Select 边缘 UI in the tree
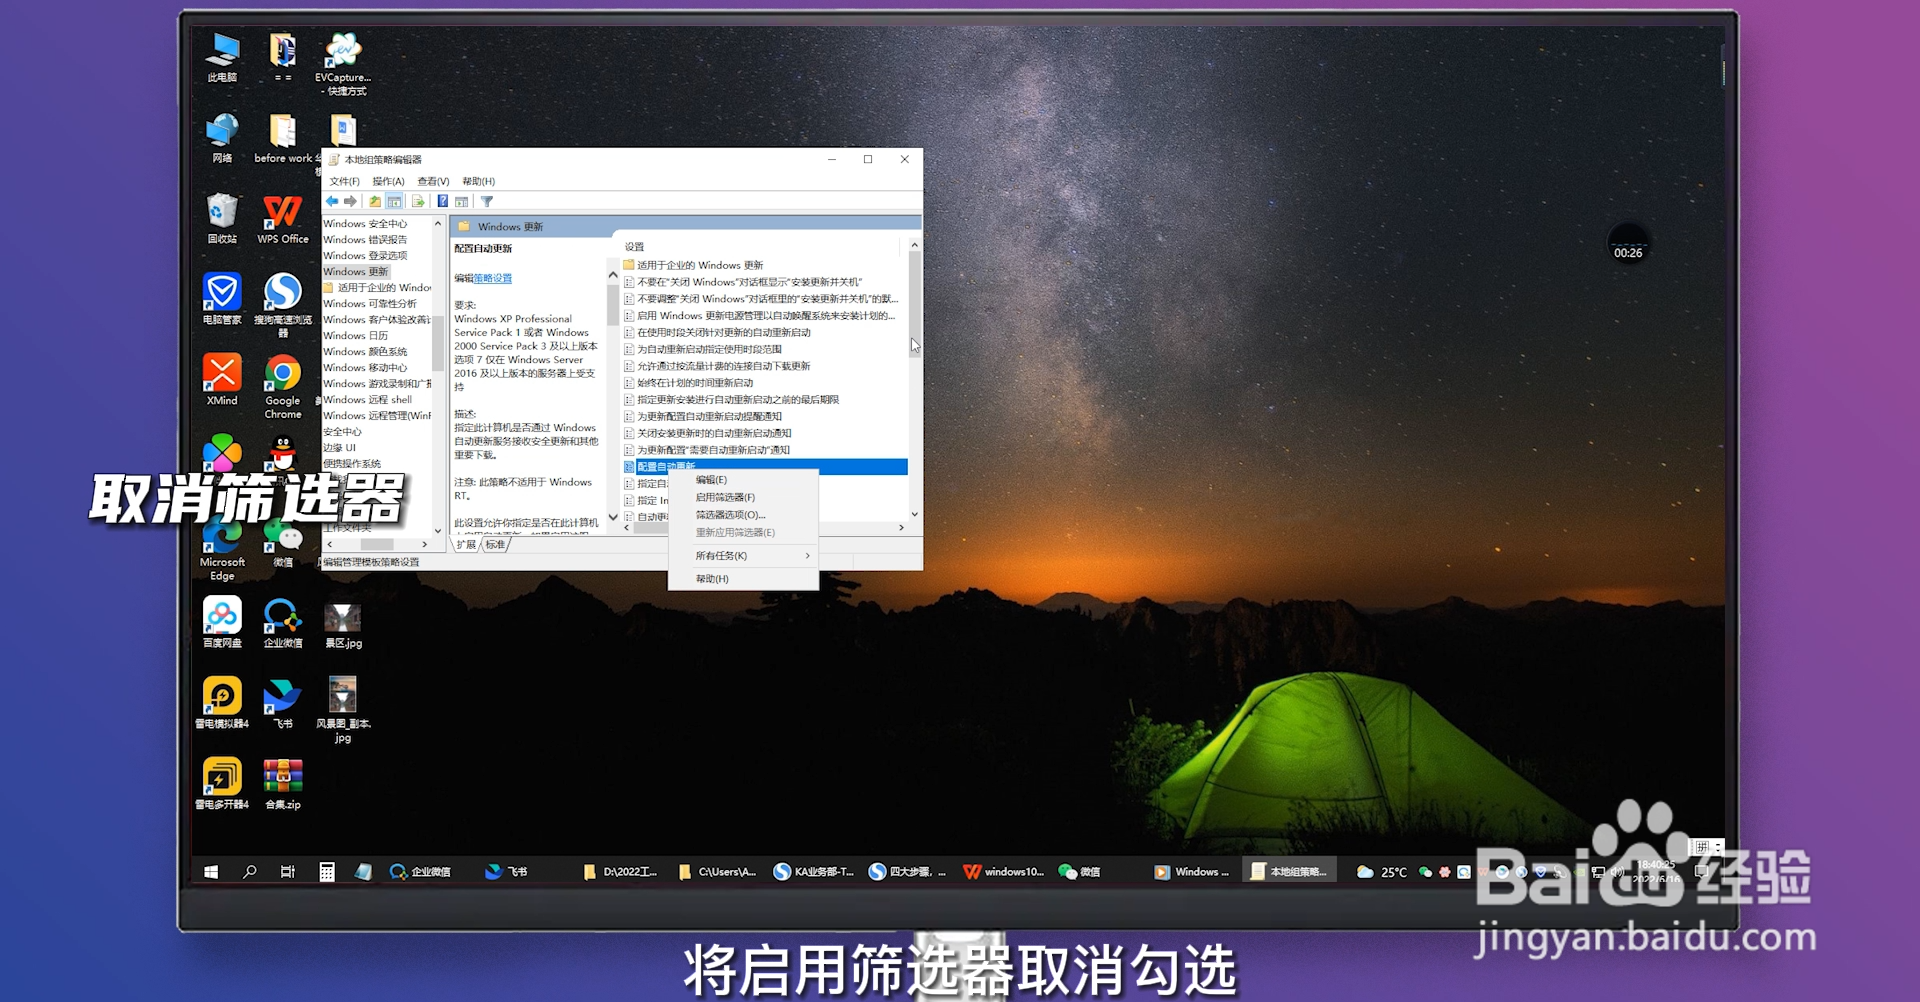The image size is (1920, 1002). pos(339,448)
